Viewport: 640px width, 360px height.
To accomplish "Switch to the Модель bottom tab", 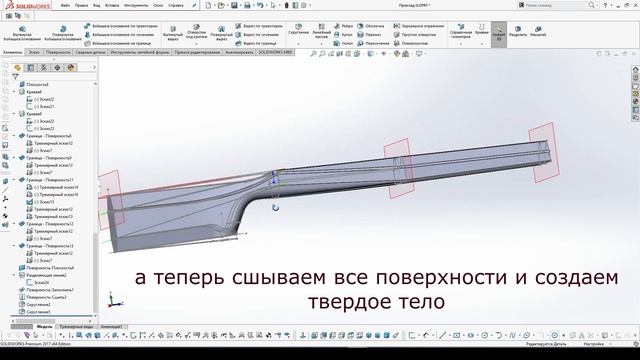I will pos(44,327).
